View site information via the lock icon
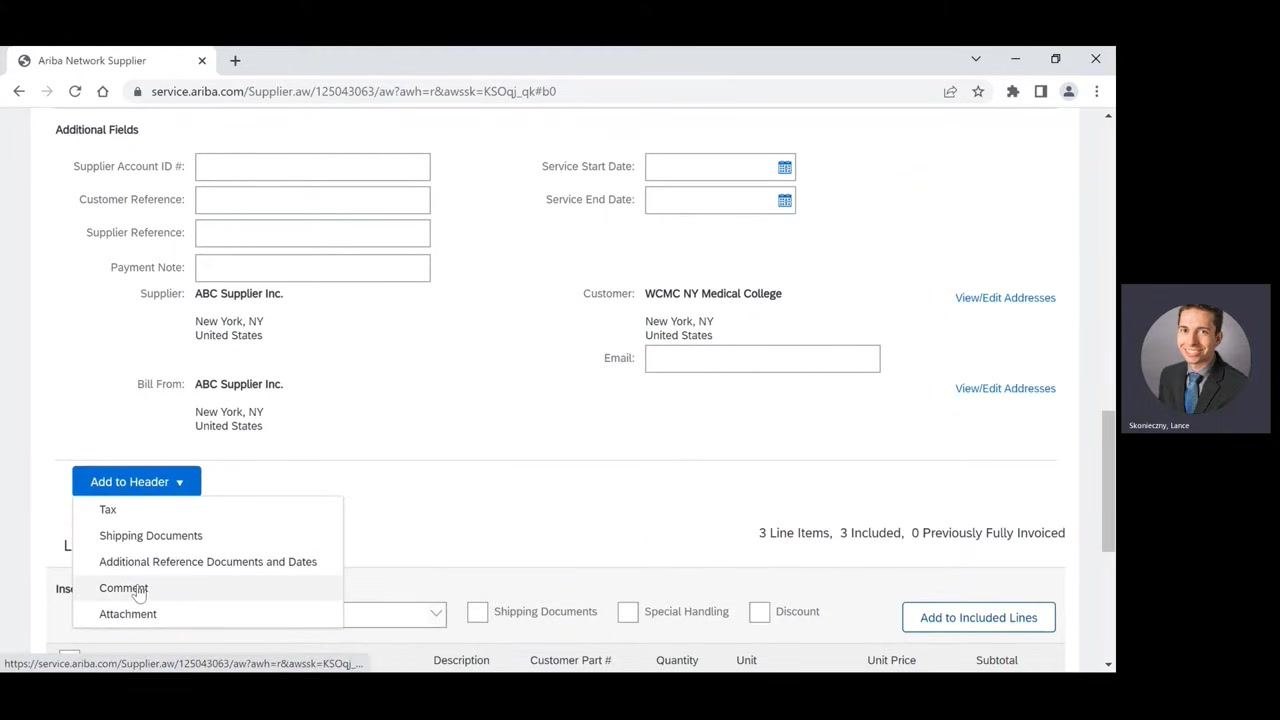1280x720 pixels. [137, 91]
